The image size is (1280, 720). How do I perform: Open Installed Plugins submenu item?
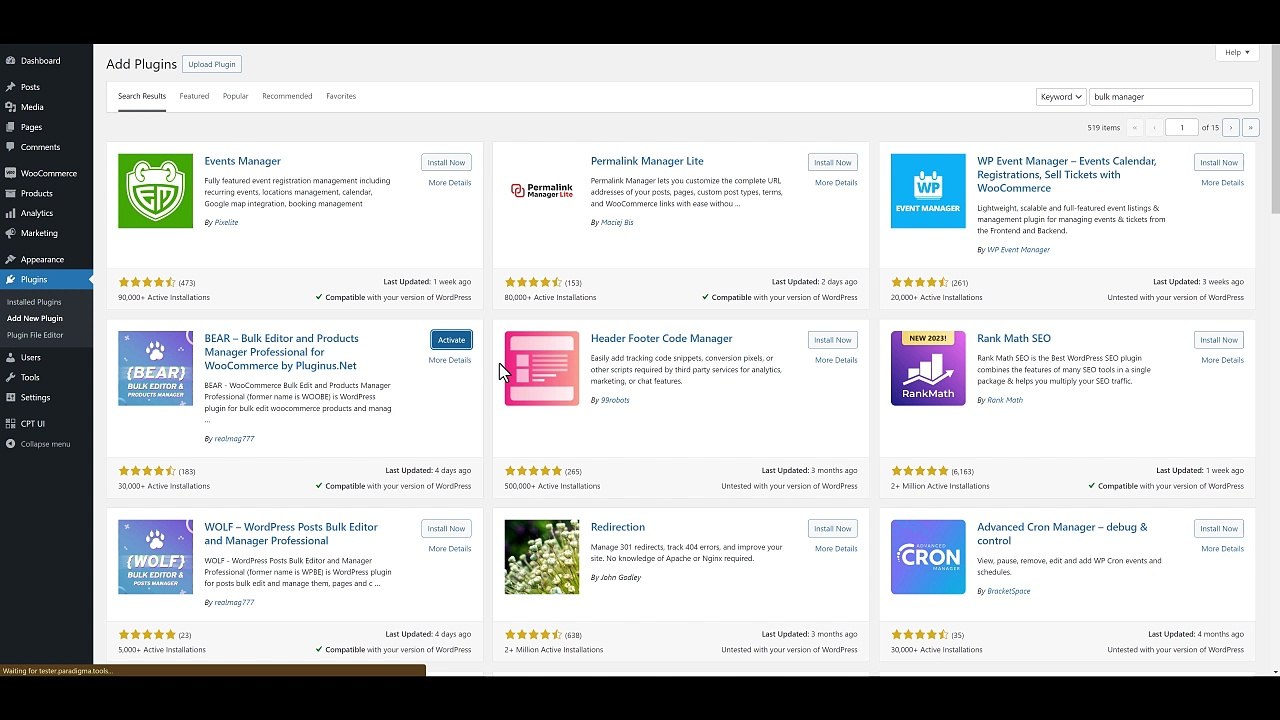coord(34,302)
